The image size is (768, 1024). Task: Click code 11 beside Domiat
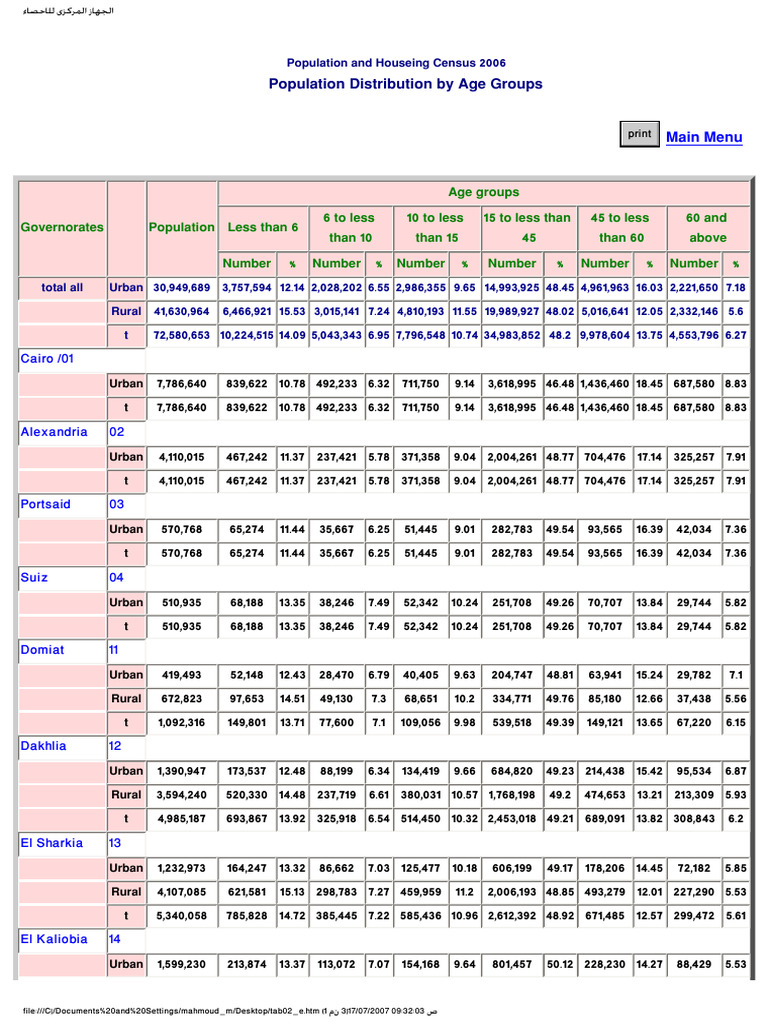point(116,649)
